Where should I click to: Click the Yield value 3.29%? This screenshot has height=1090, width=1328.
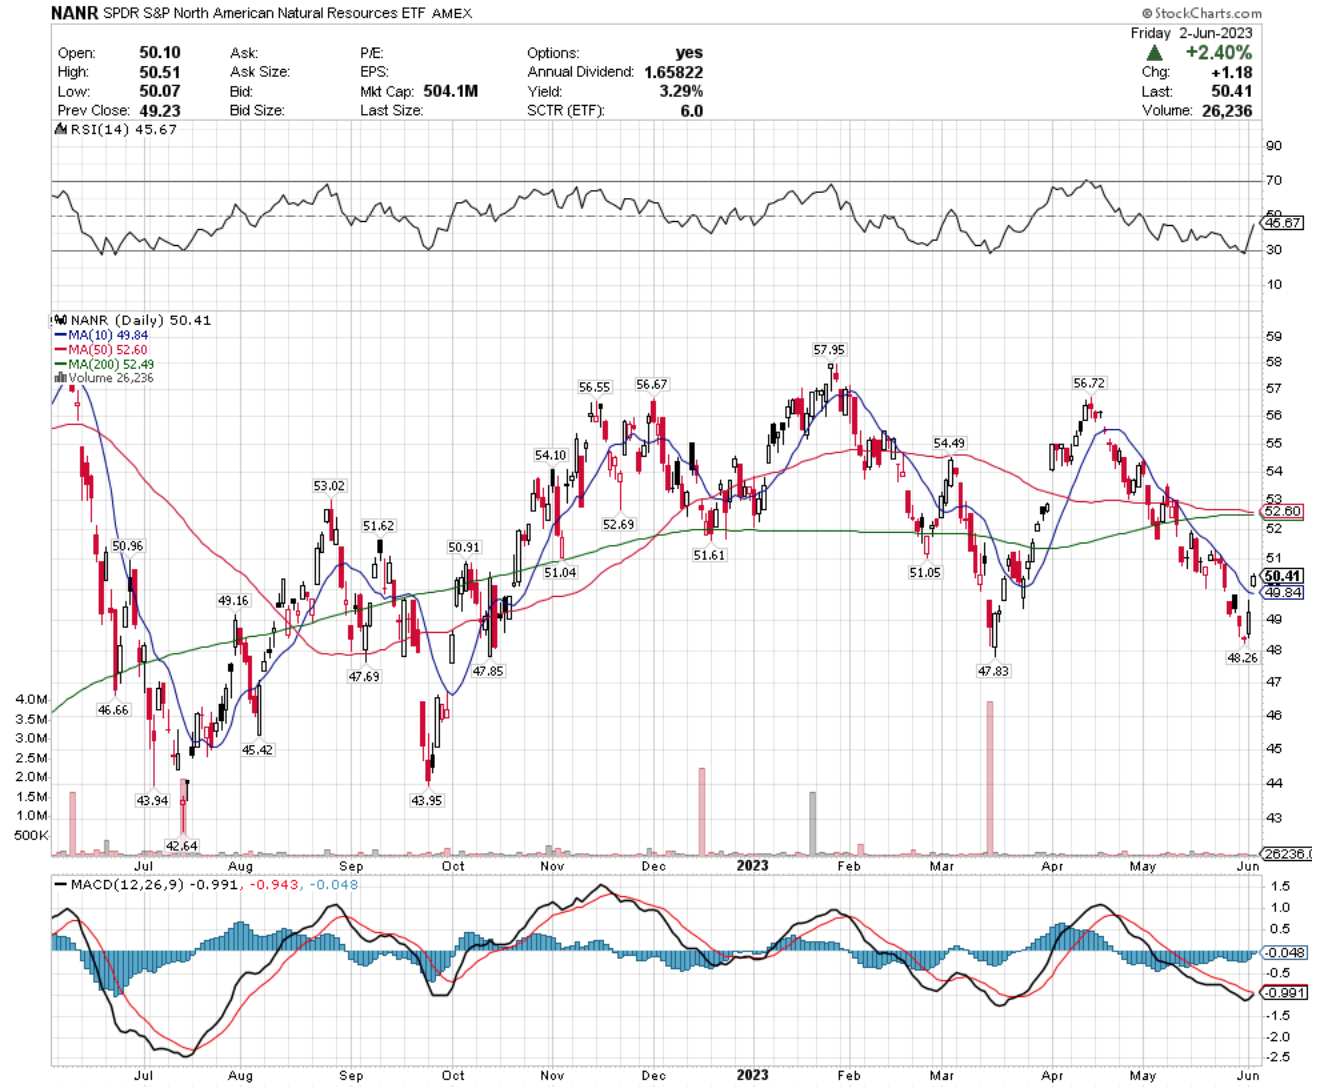pos(681,91)
